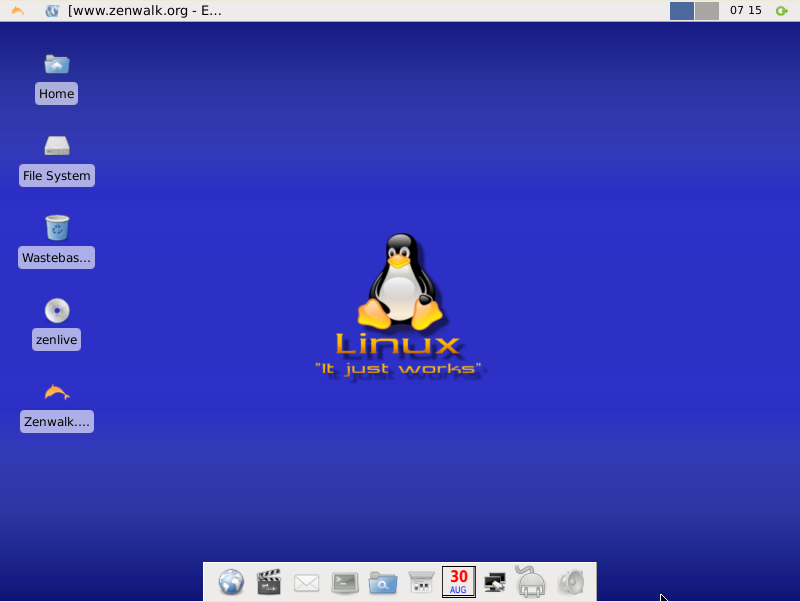Select the www.zenwalk.org taskbar window button
Viewport: 800px width, 602px height.
click(134, 10)
